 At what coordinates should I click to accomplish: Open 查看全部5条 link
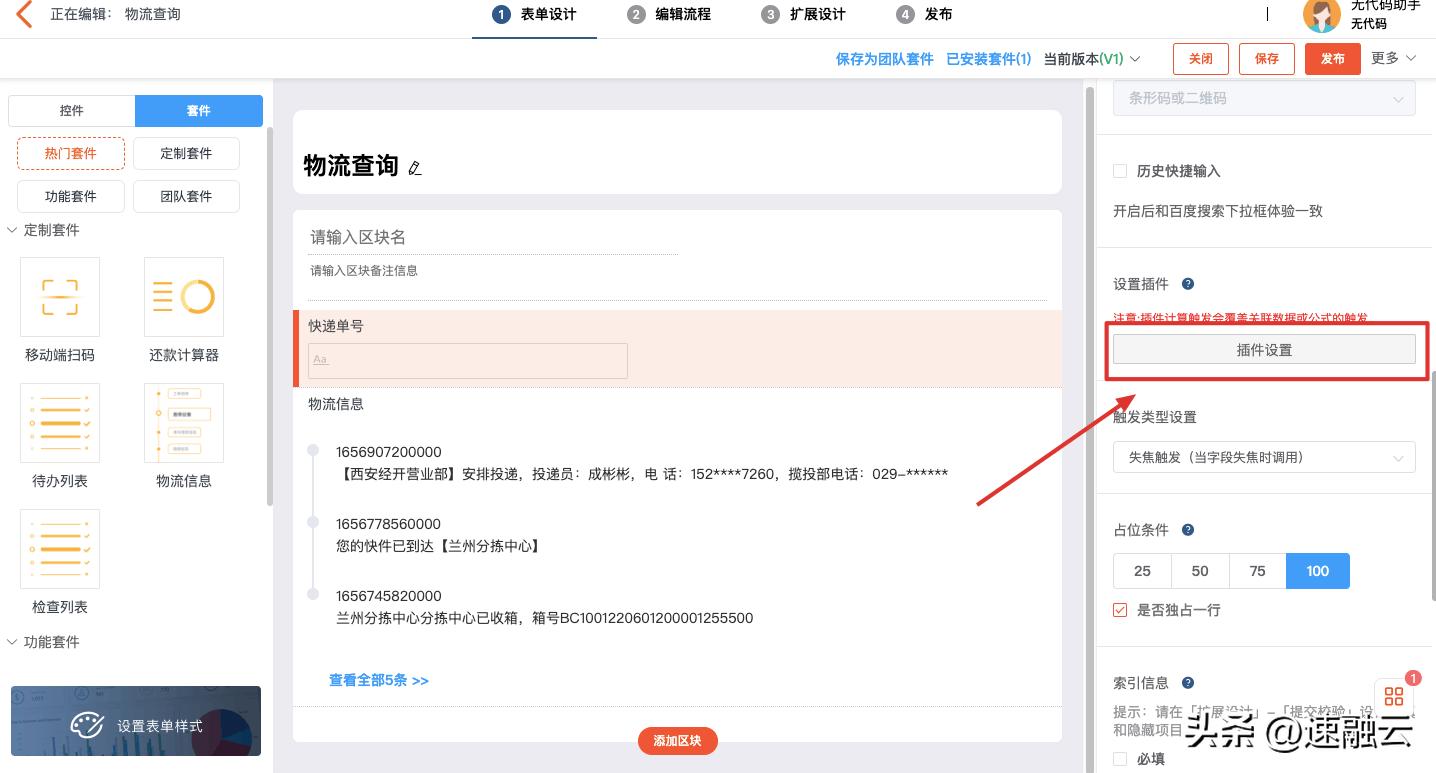378,679
